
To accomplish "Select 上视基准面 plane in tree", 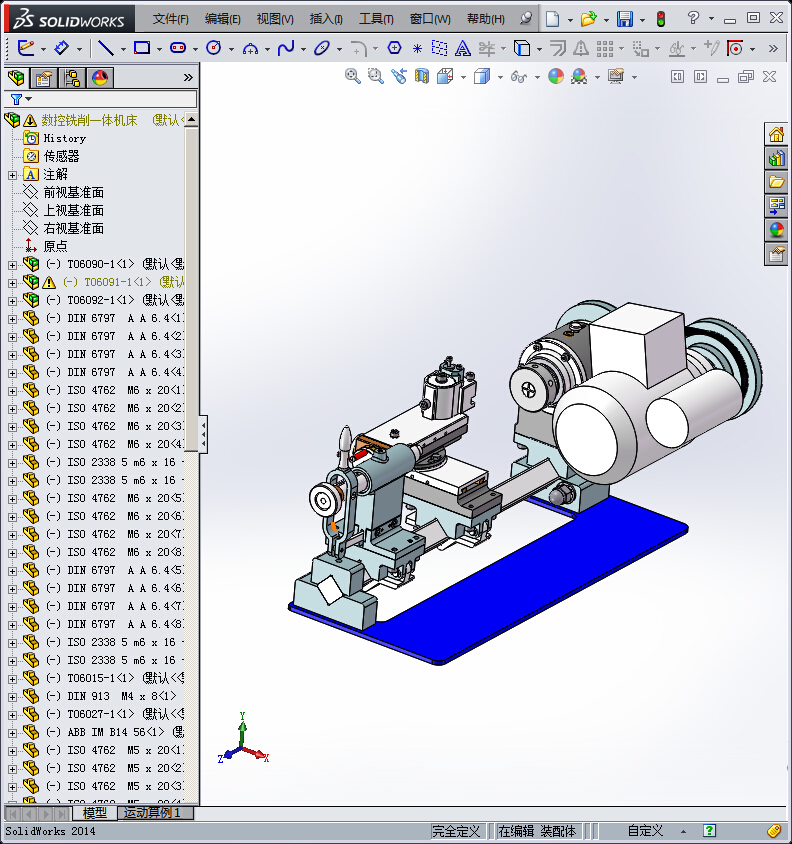I will click(74, 210).
